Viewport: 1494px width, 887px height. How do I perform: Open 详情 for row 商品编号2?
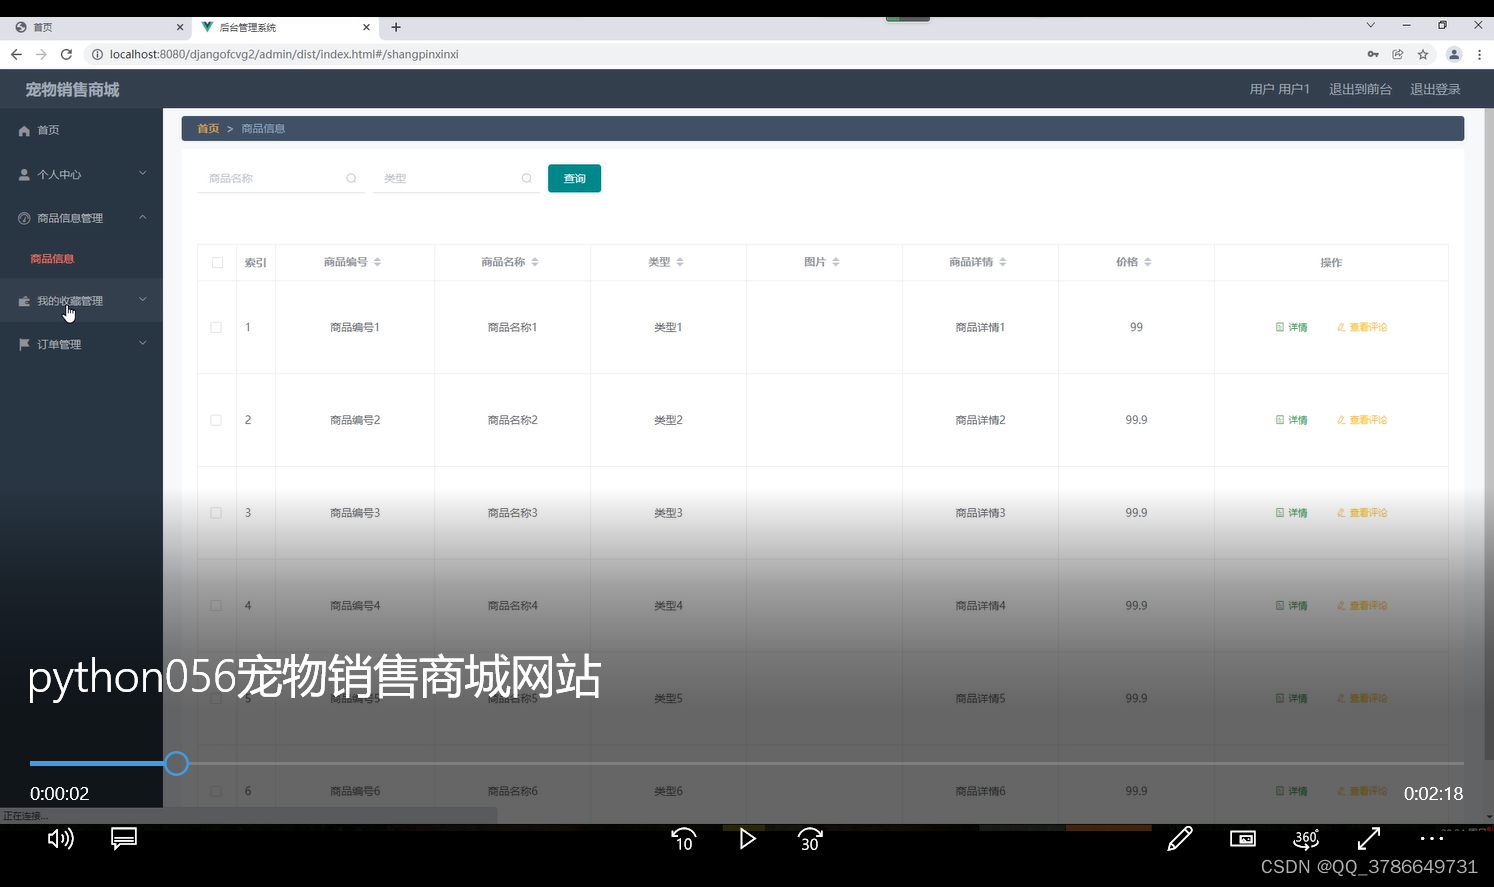pos(1292,420)
